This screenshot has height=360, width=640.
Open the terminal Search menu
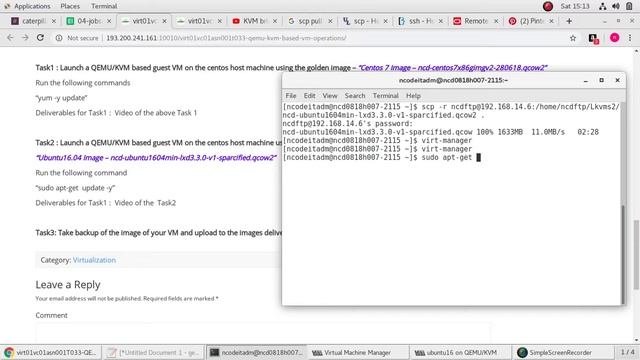tap(355, 96)
